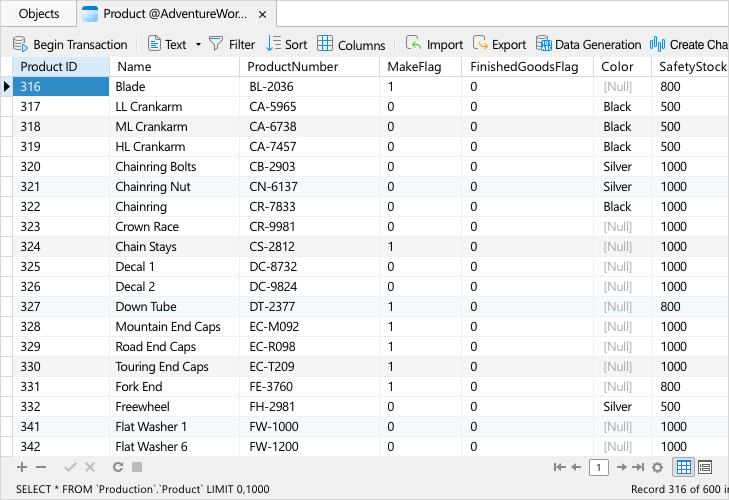Click product number FW-1200

pyautogui.click(x=310, y=447)
